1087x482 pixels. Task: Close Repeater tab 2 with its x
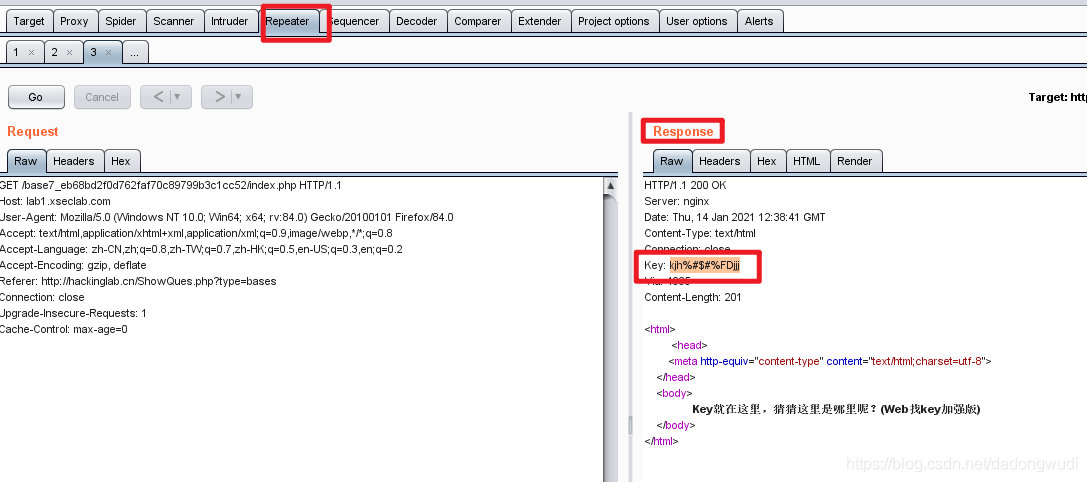[69, 53]
